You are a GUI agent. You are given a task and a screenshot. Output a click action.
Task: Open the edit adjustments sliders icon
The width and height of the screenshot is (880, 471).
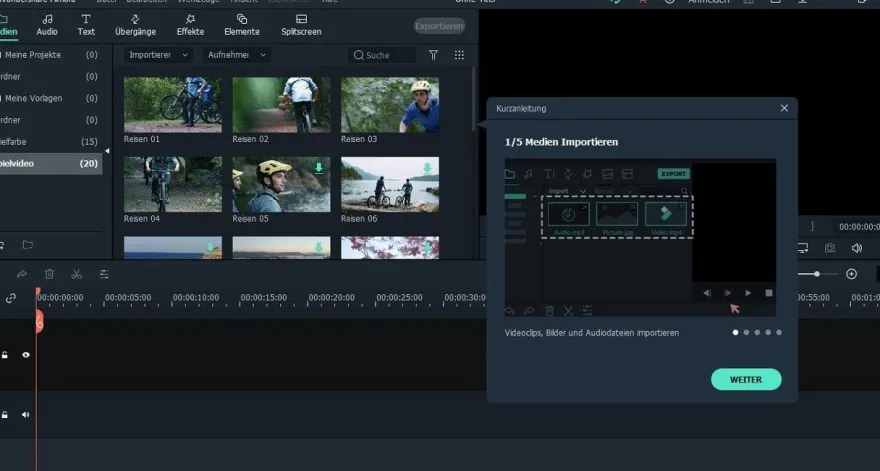pyautogui.click(x=104, y=275)
